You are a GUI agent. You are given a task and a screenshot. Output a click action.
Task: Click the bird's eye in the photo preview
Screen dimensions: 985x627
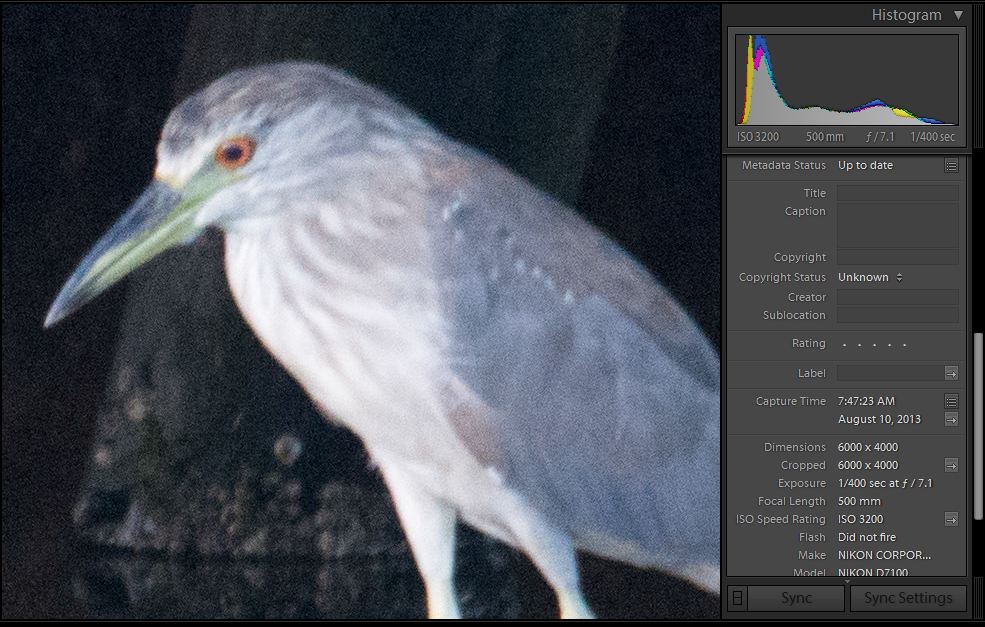click(235, 152)
